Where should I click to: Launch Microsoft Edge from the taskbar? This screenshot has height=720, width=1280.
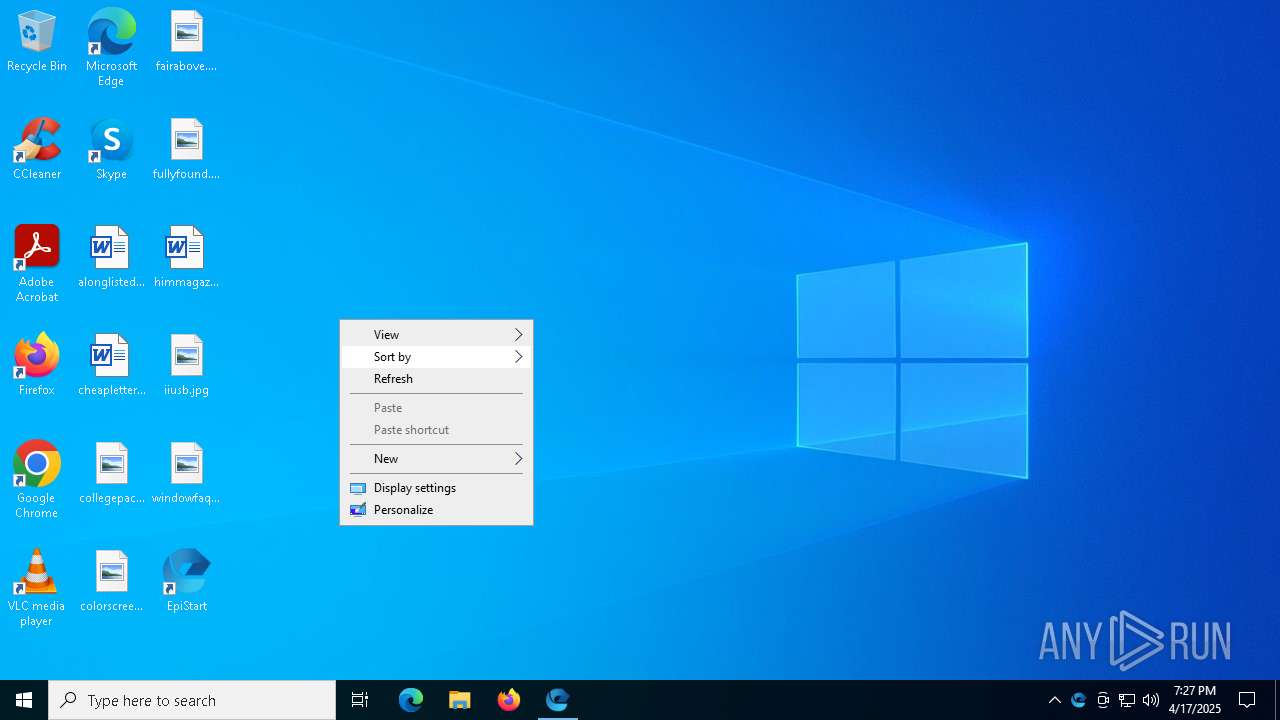[411, 700]
